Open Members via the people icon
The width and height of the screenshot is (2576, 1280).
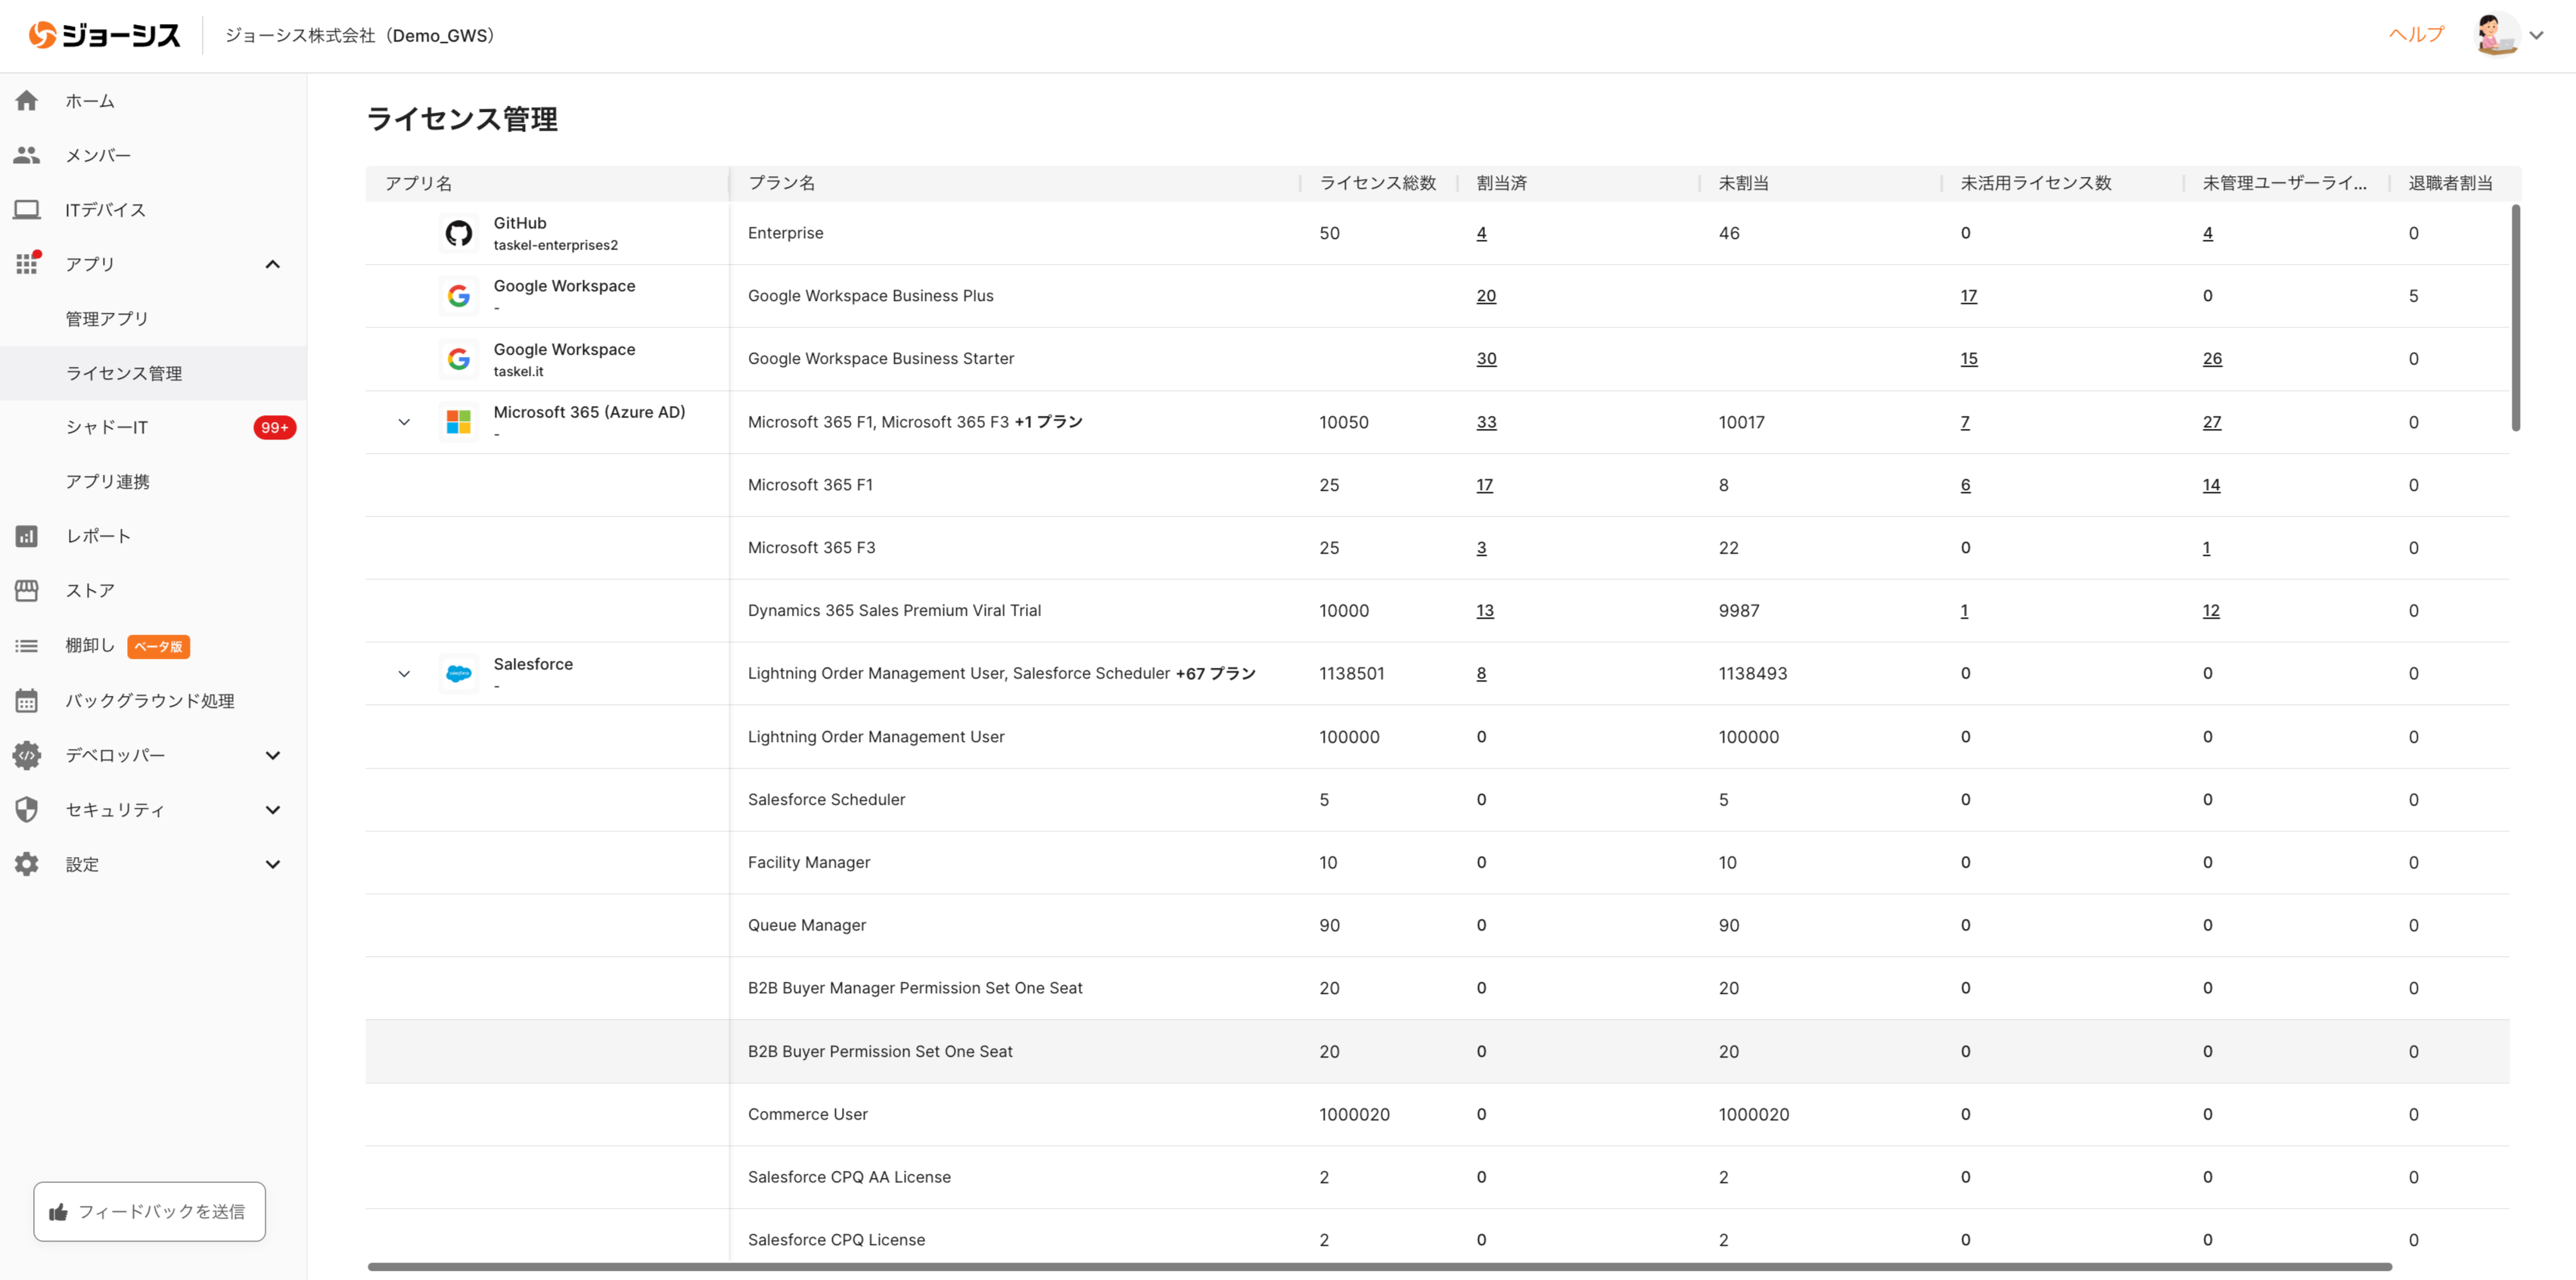(x=27, y=155)
